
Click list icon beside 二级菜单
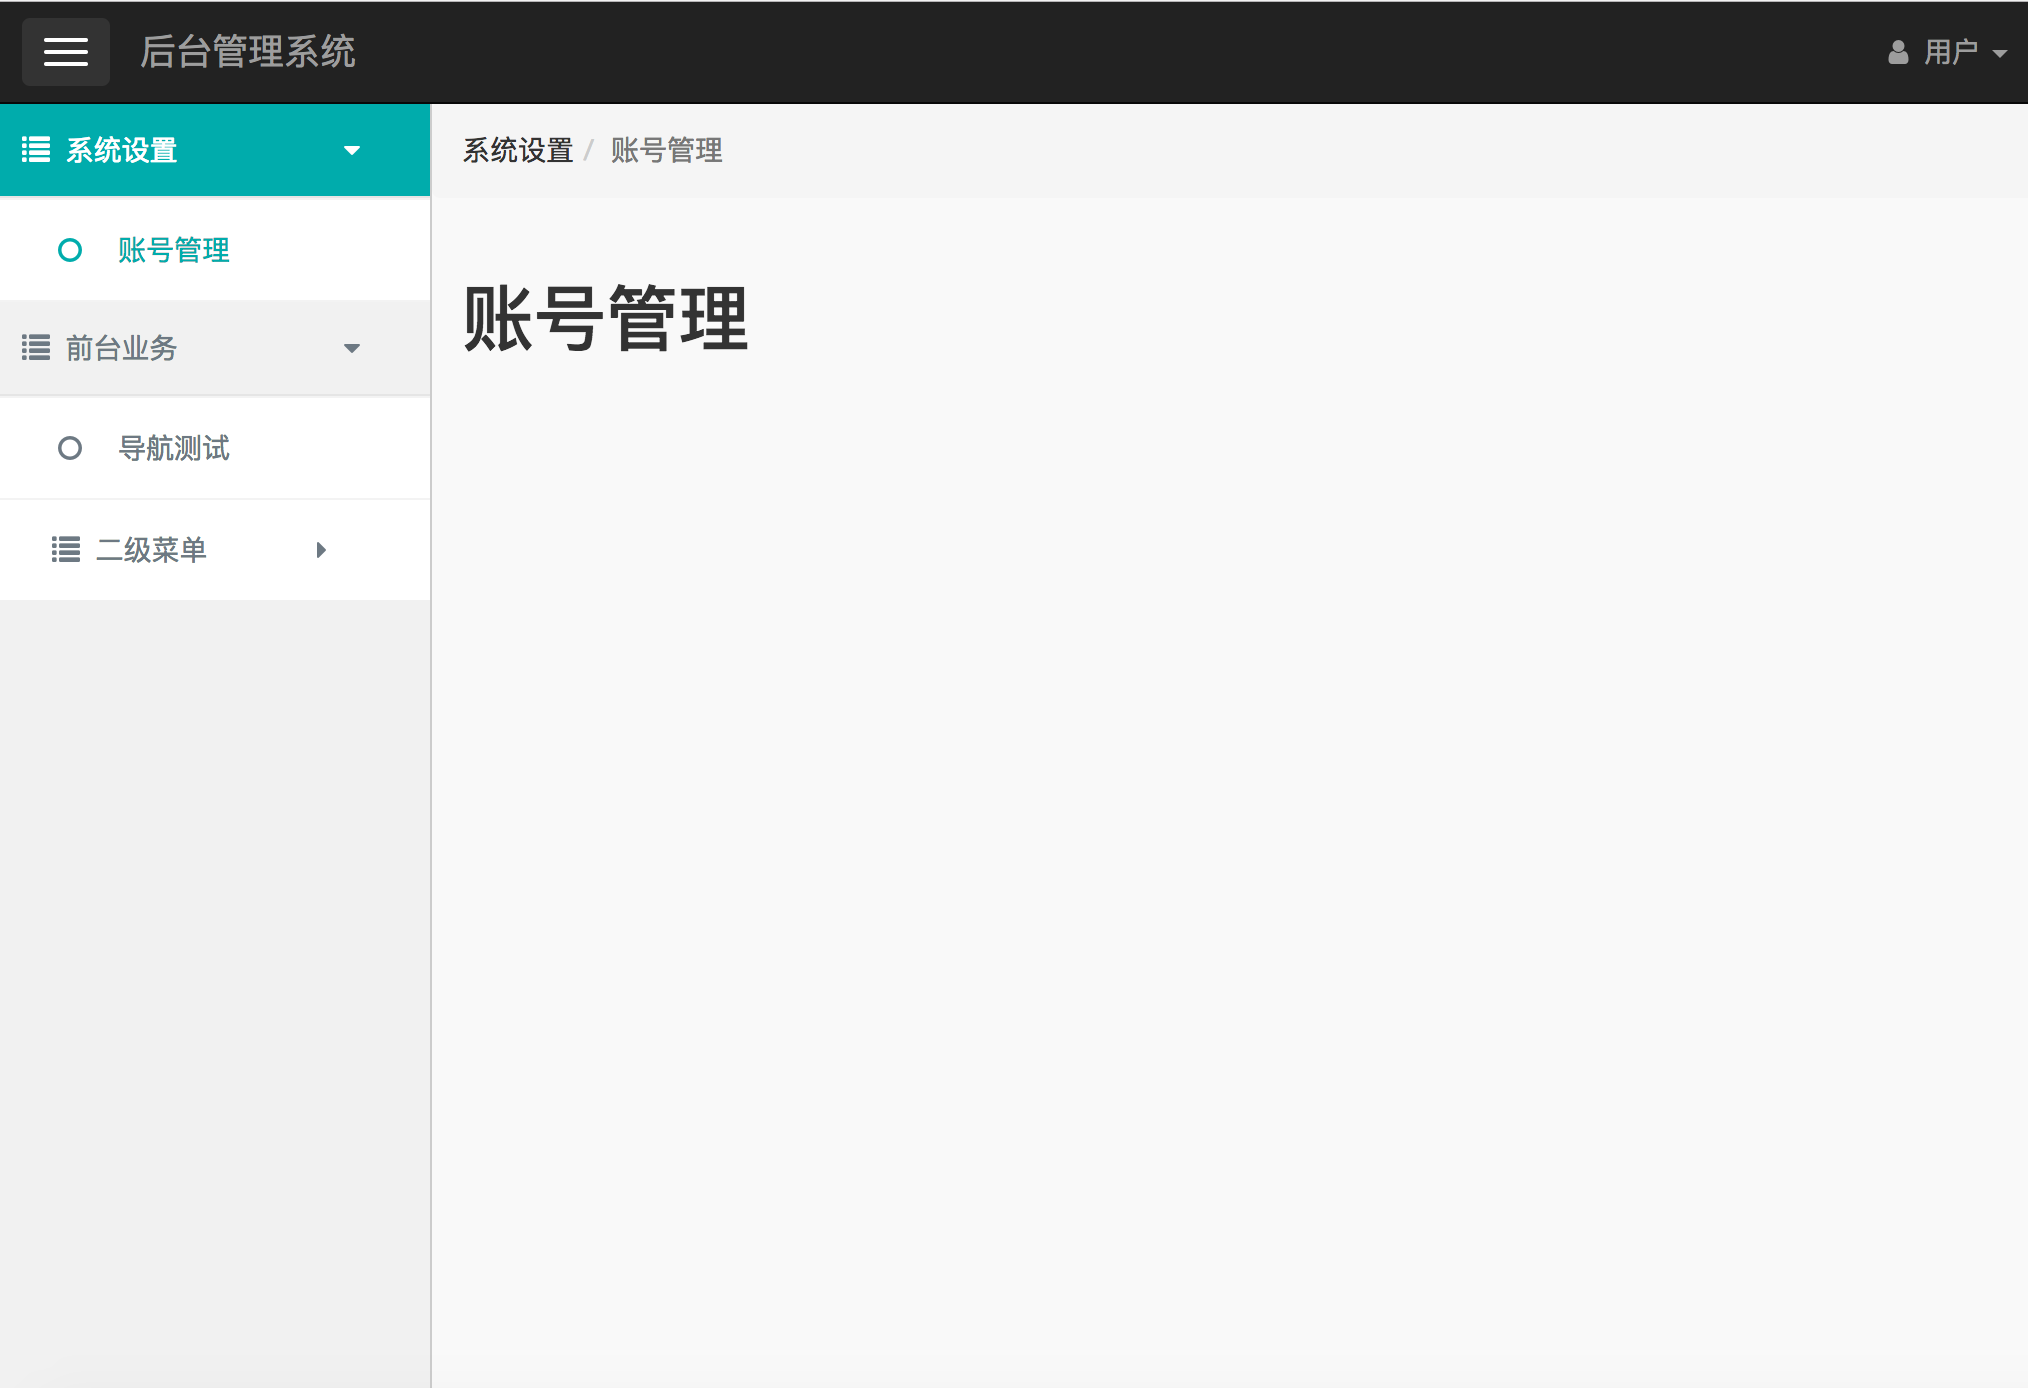tap(66, 550)
